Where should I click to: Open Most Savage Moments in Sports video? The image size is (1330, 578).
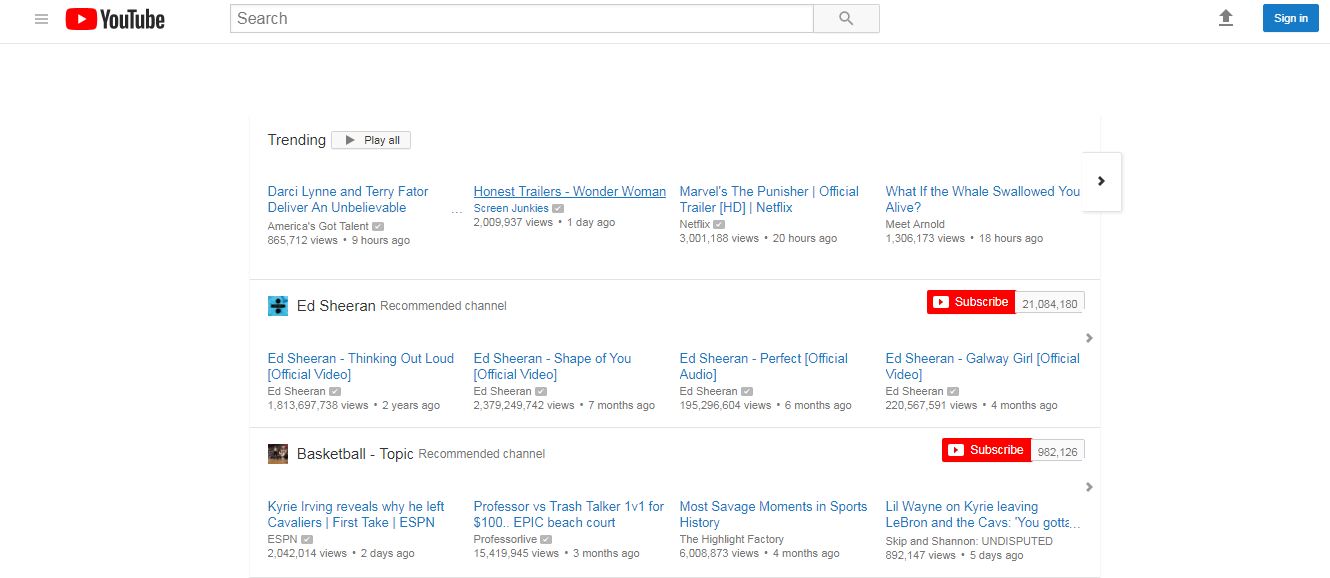[x=773, y=514]
